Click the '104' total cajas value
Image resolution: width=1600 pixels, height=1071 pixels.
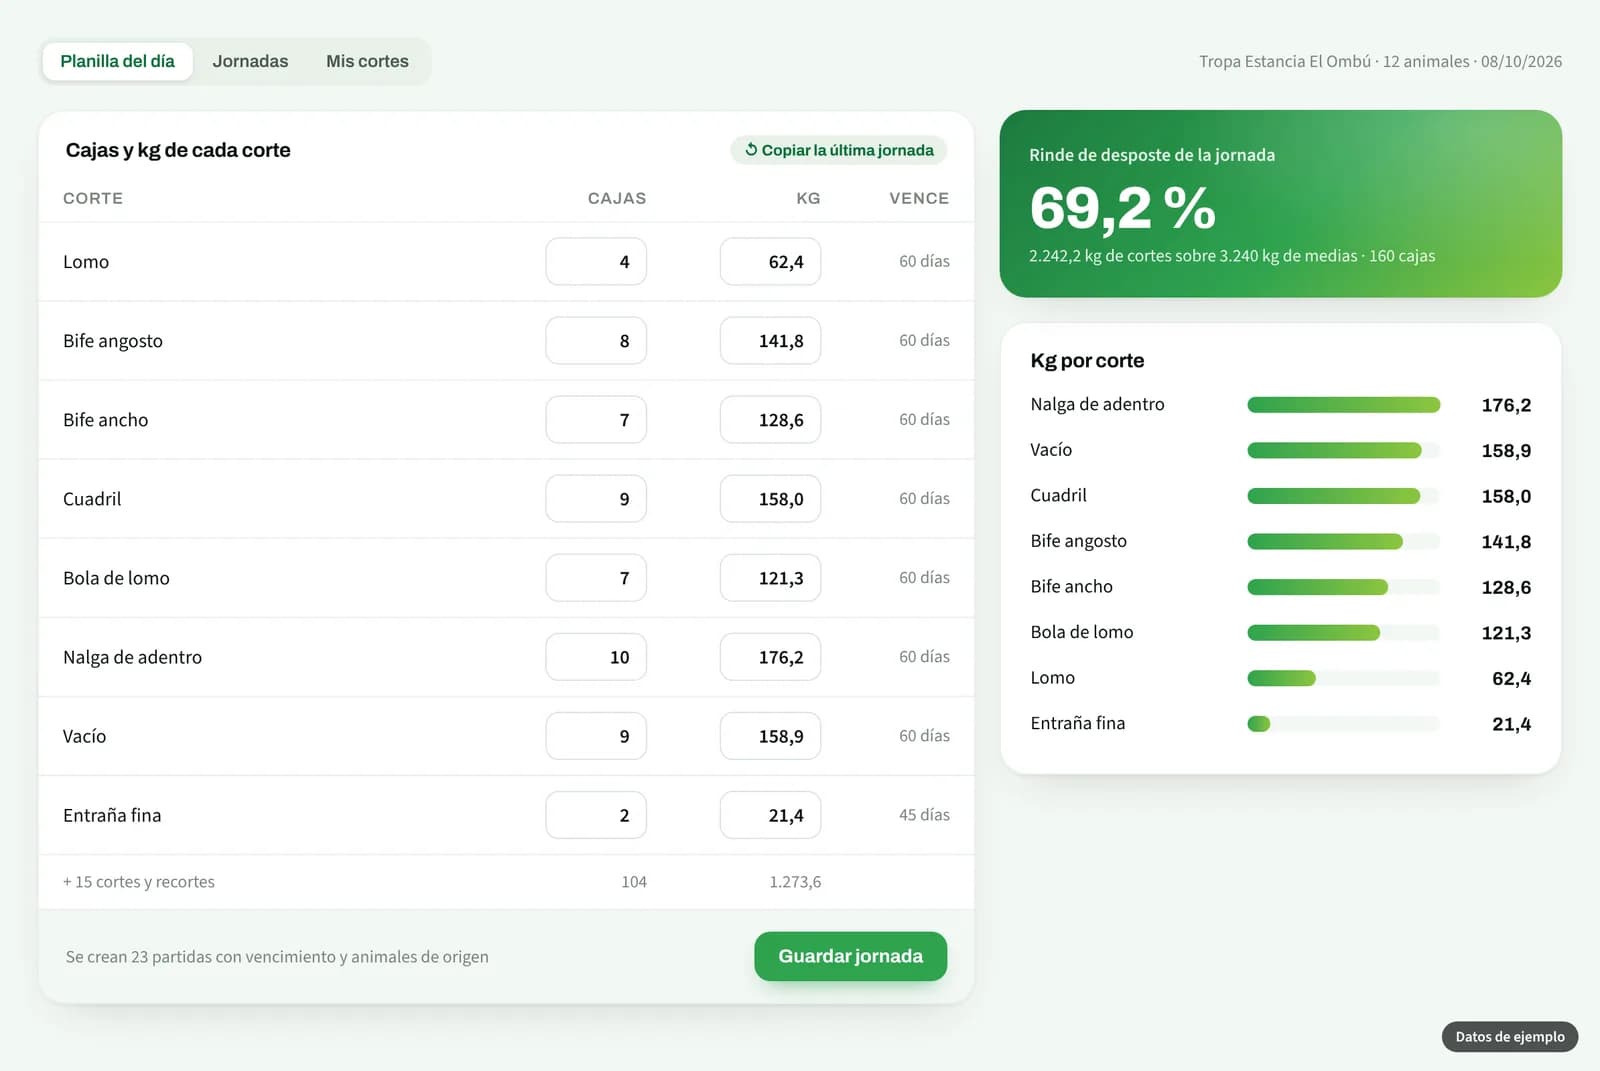[x=634, y=881]
